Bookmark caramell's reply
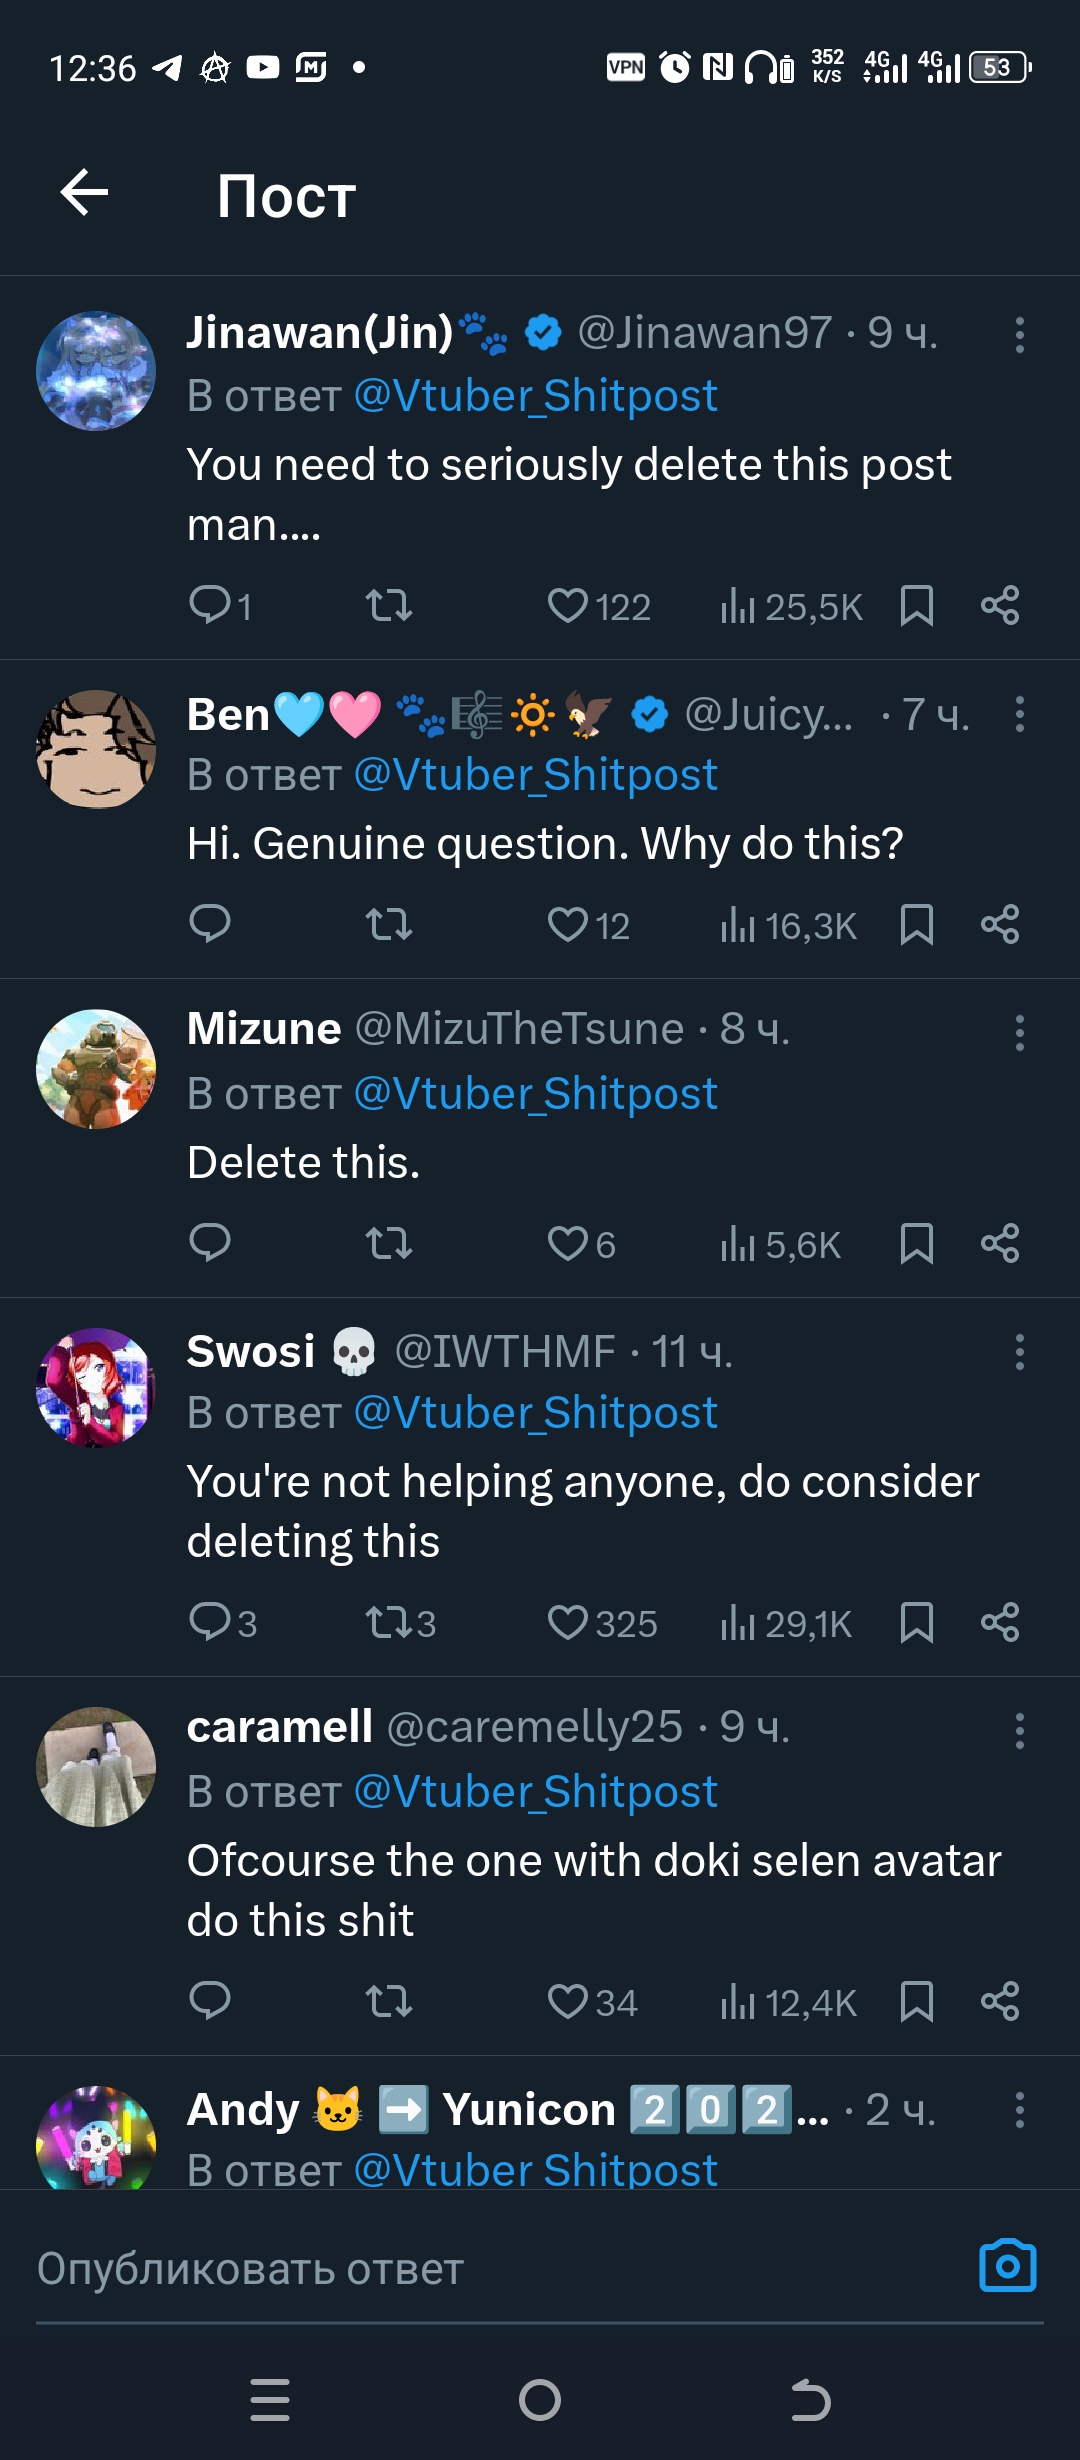This screenshot has width=1080, height=2460. [916, 2002]
